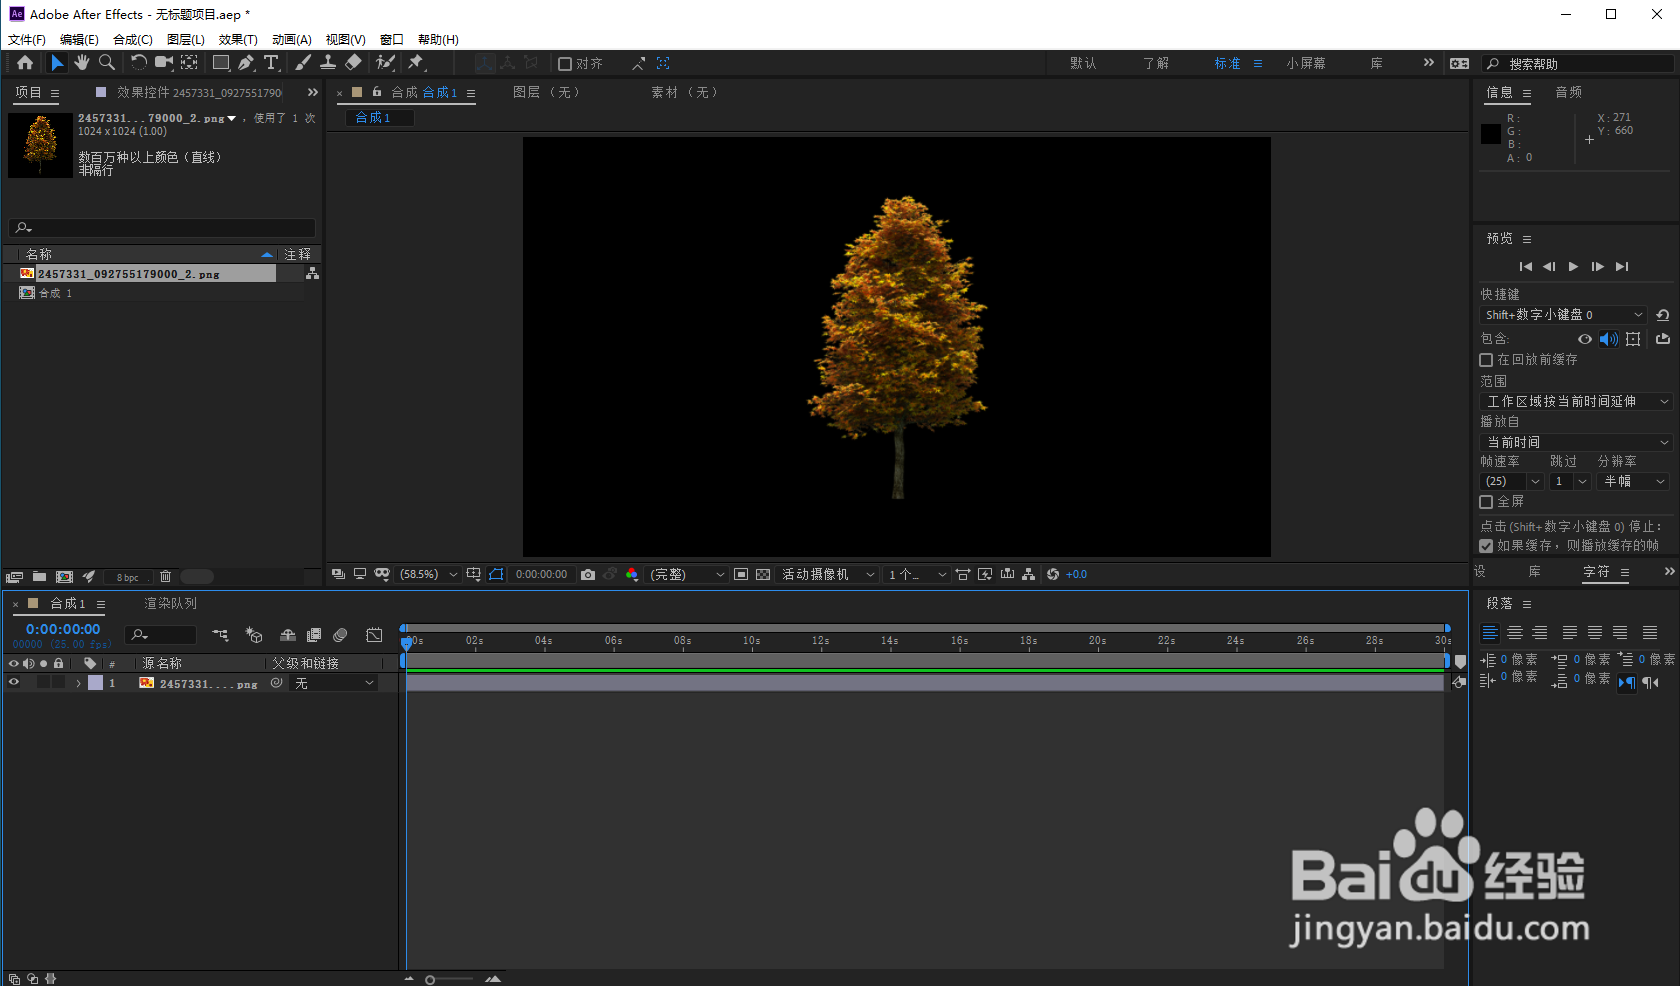Open the 58.5% magnification dropdown
This screenshot has width=1680, height=986.
pos(428,575)
